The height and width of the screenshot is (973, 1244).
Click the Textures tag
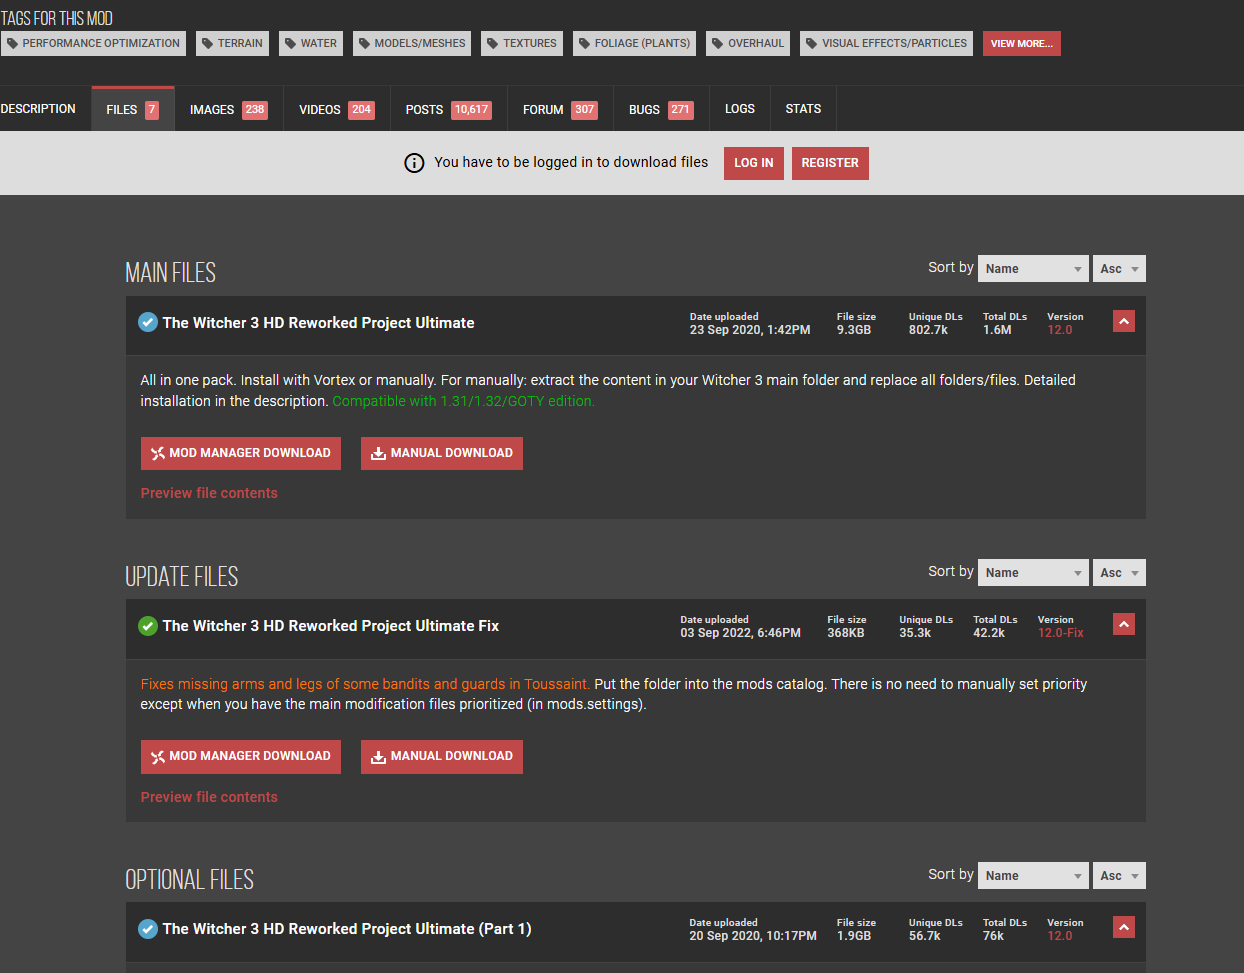tap(522, 43)
